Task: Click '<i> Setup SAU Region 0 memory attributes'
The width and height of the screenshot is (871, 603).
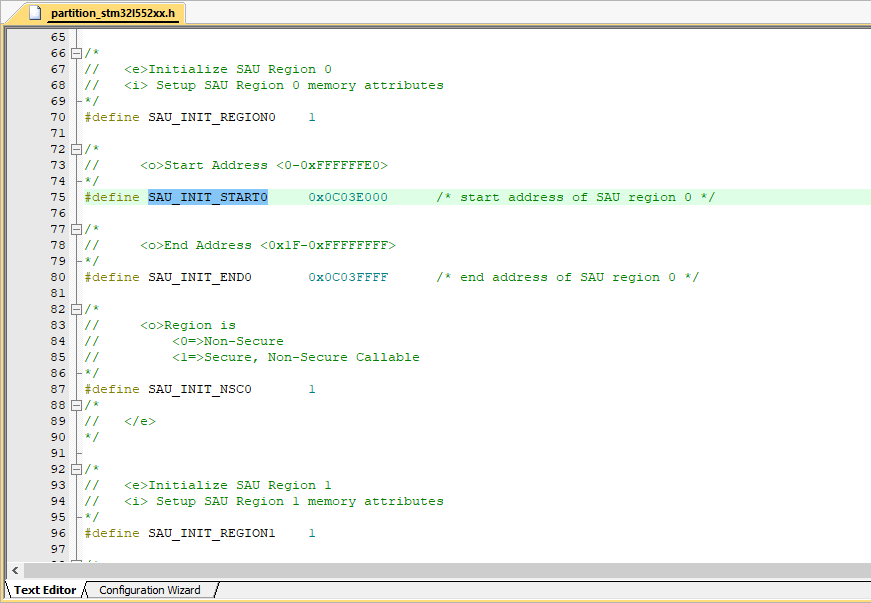Action: (284, 86)
